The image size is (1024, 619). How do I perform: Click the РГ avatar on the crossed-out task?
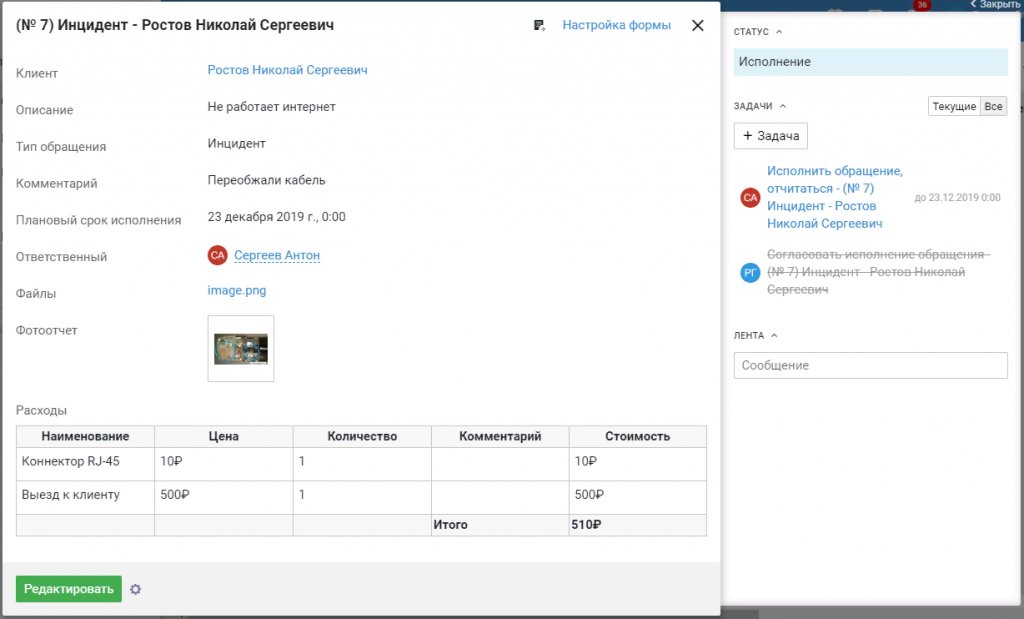749,271
